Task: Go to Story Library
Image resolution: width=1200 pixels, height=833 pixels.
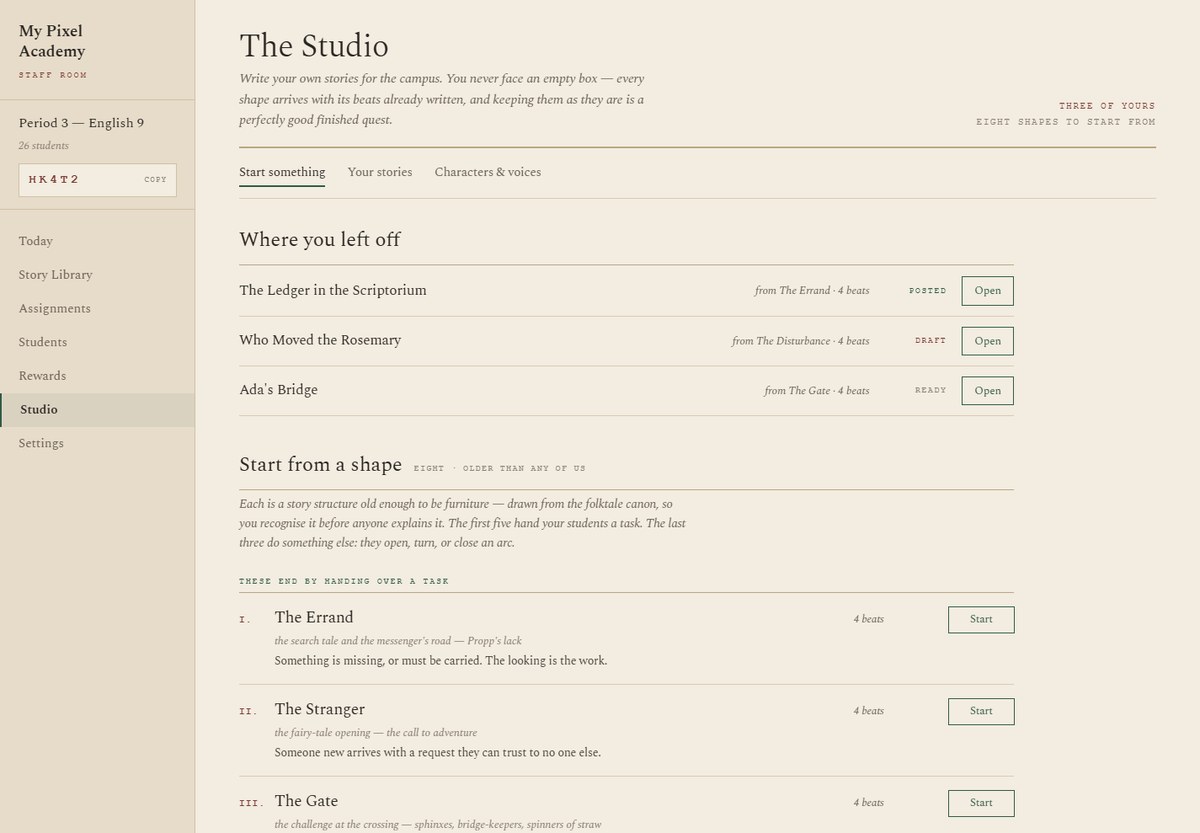Action: click(x=97, y=275)
